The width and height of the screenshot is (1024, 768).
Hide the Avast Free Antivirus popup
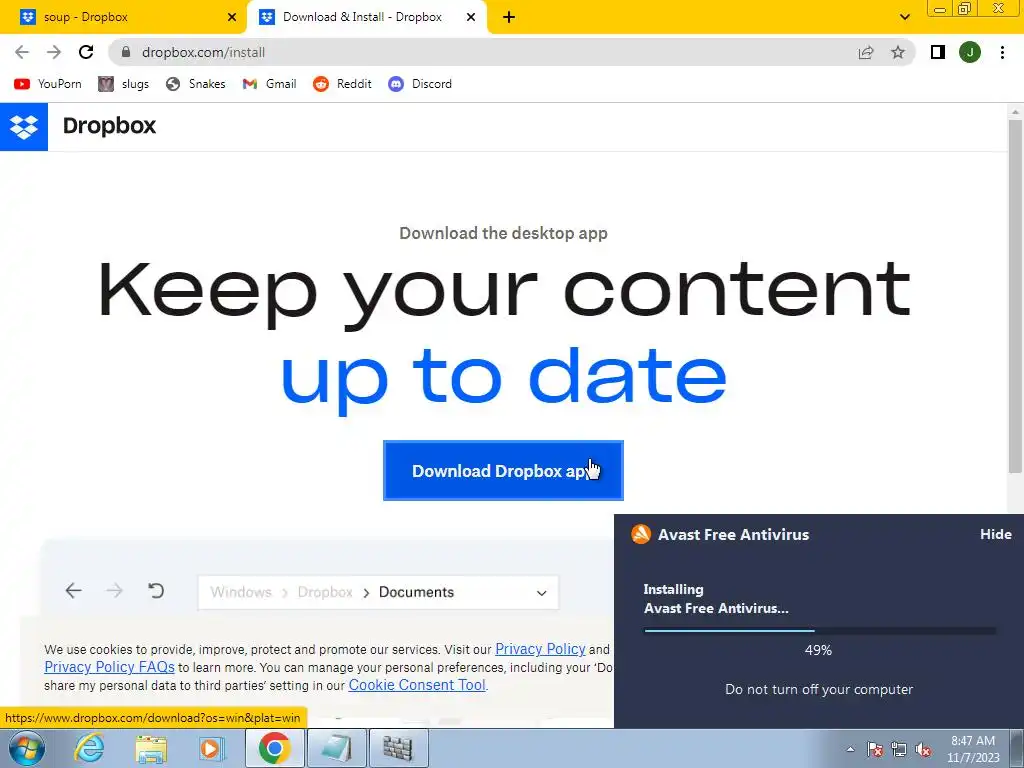(995, 534)
